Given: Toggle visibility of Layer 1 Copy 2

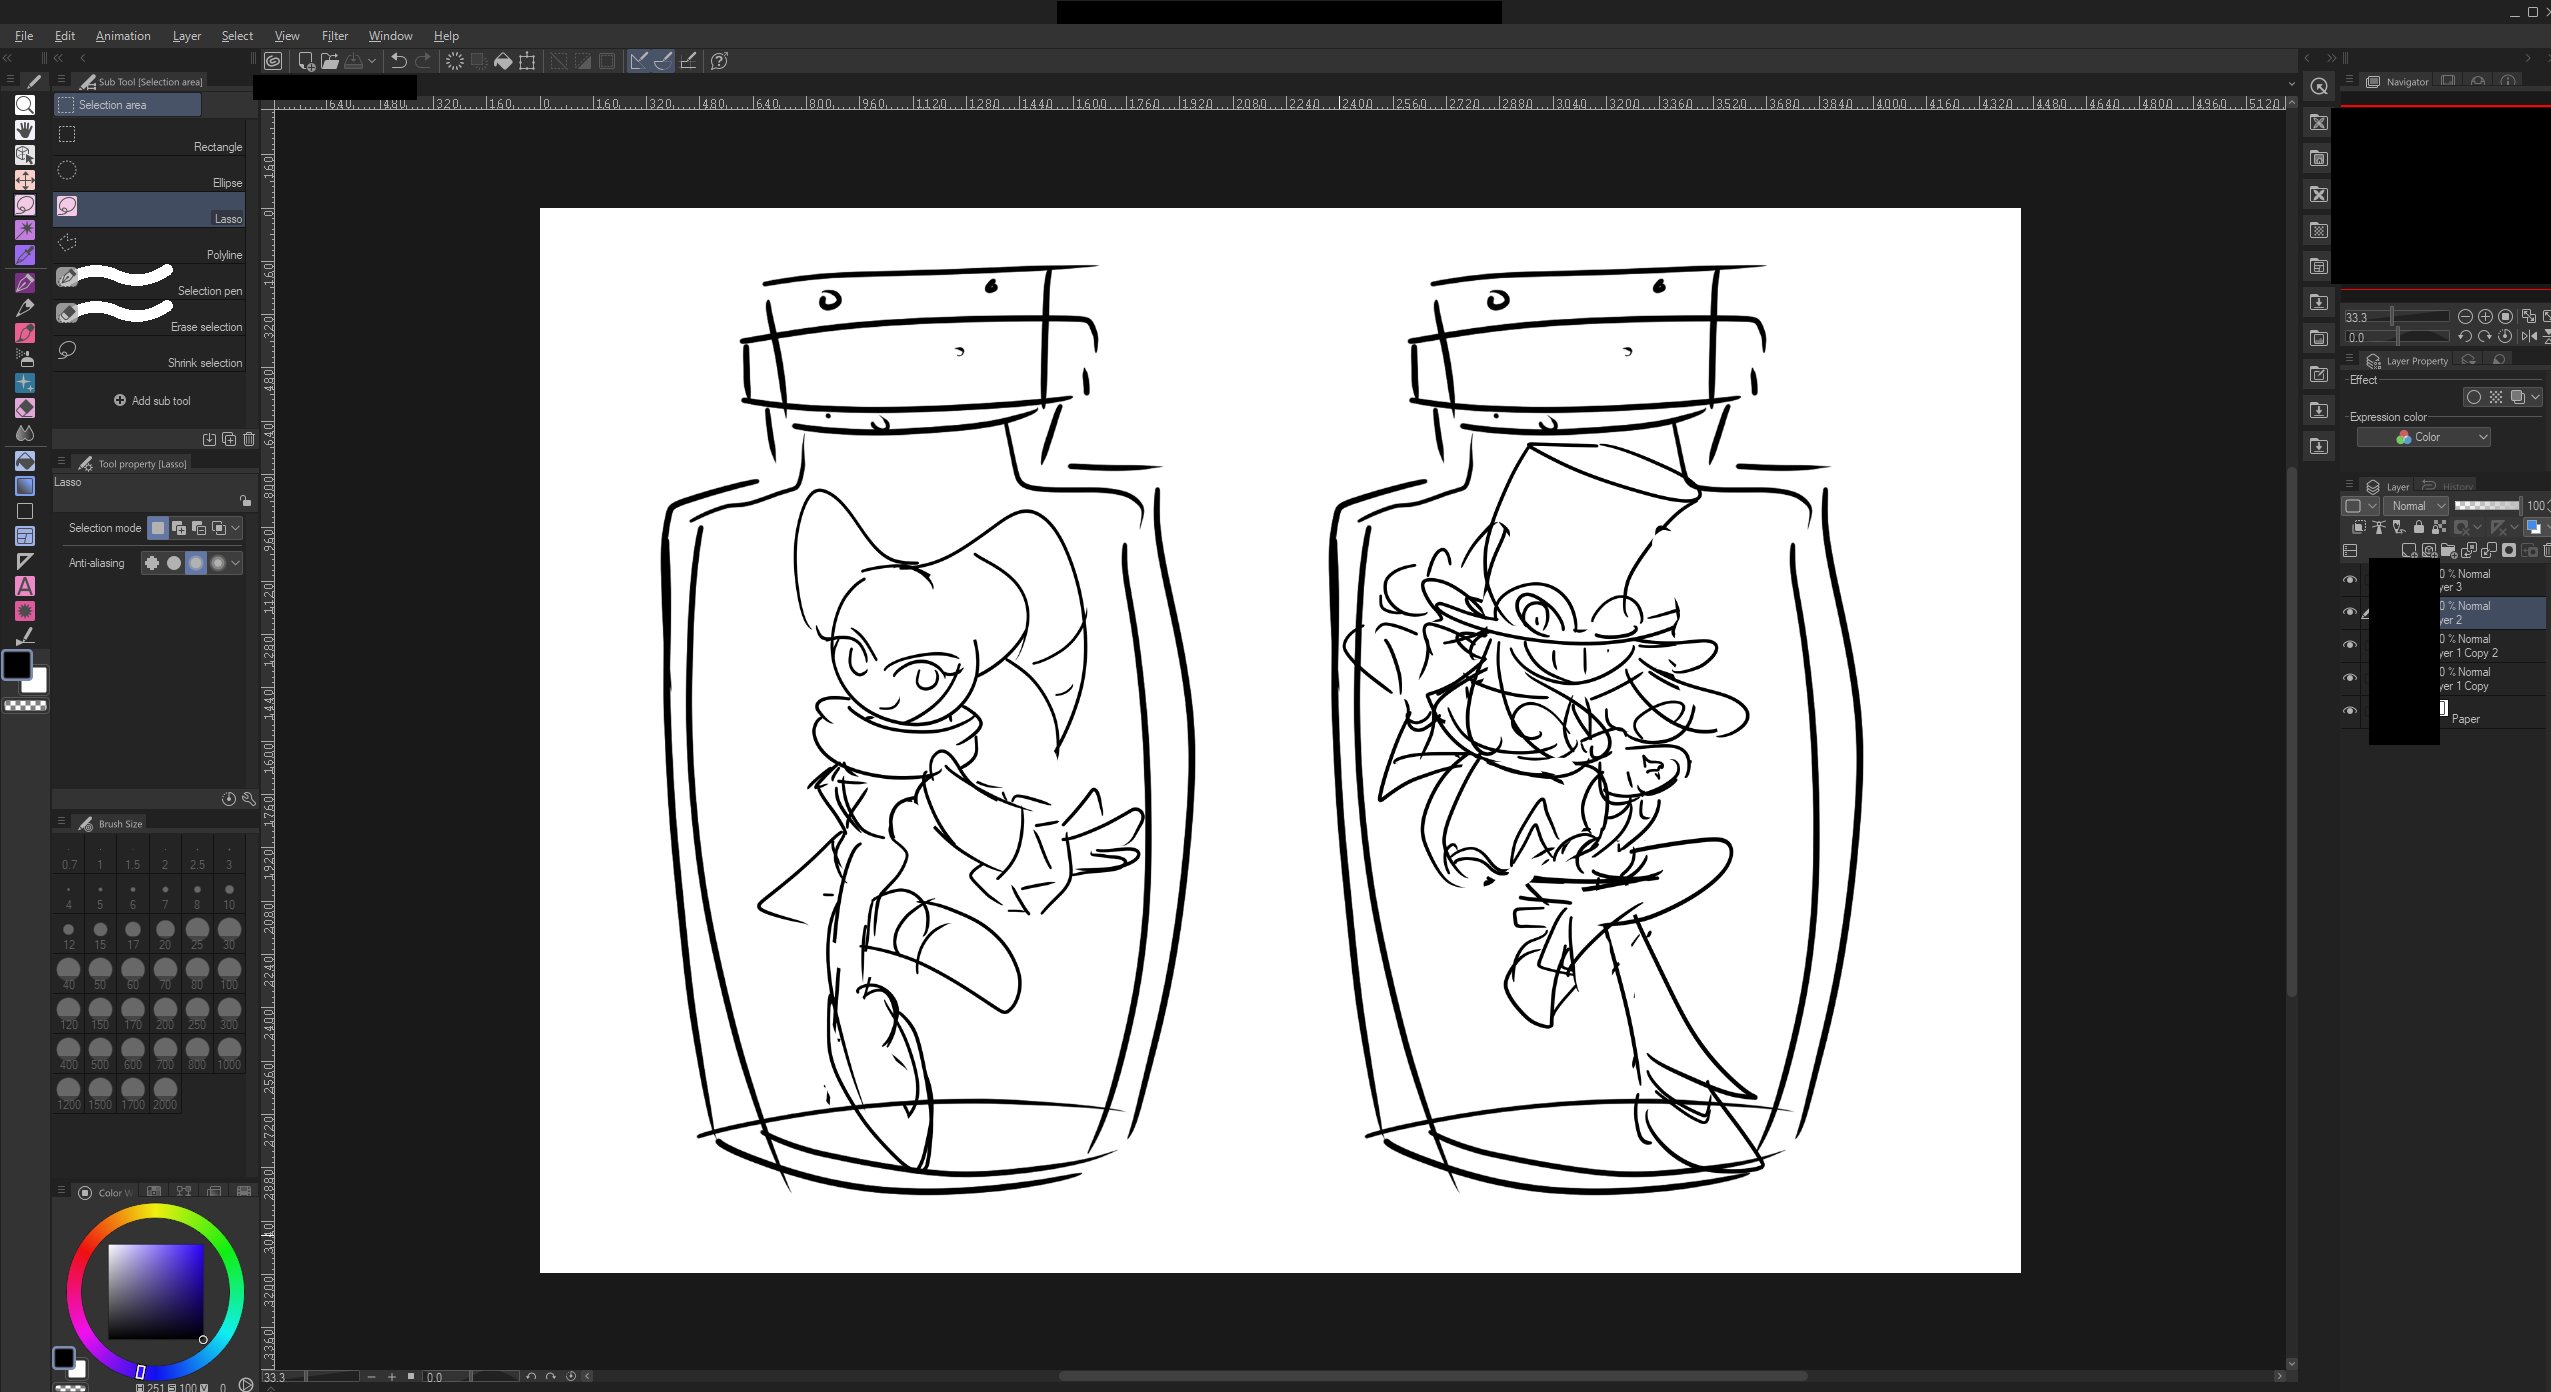Looking at the screenshot, I should (2350, 645).
